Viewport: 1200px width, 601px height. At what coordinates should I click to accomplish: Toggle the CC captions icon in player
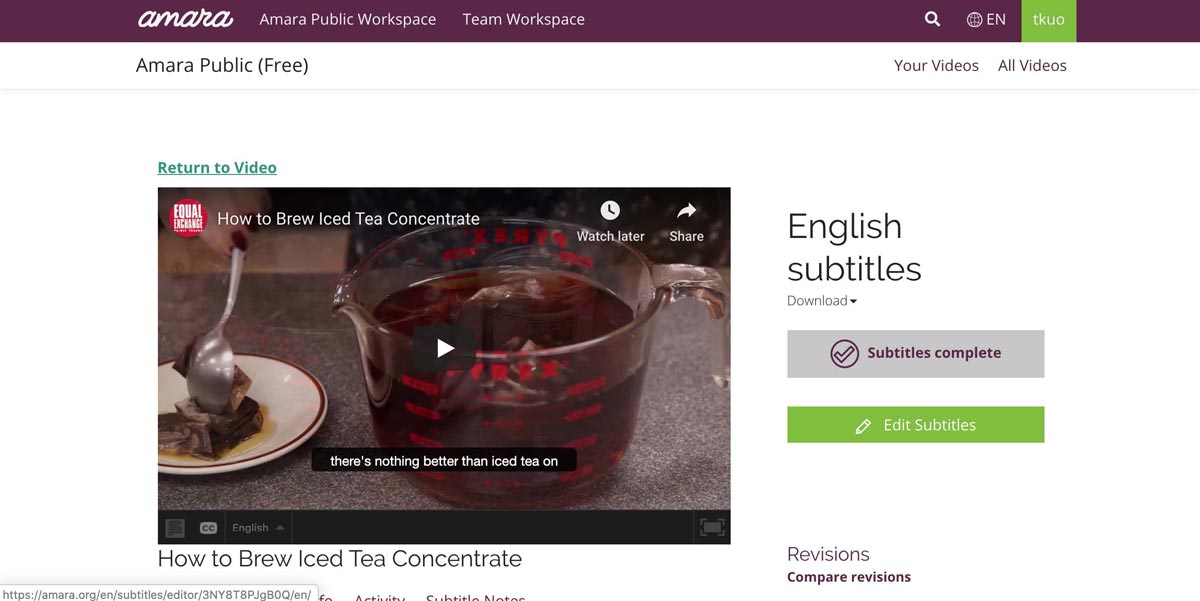[208, 528]
